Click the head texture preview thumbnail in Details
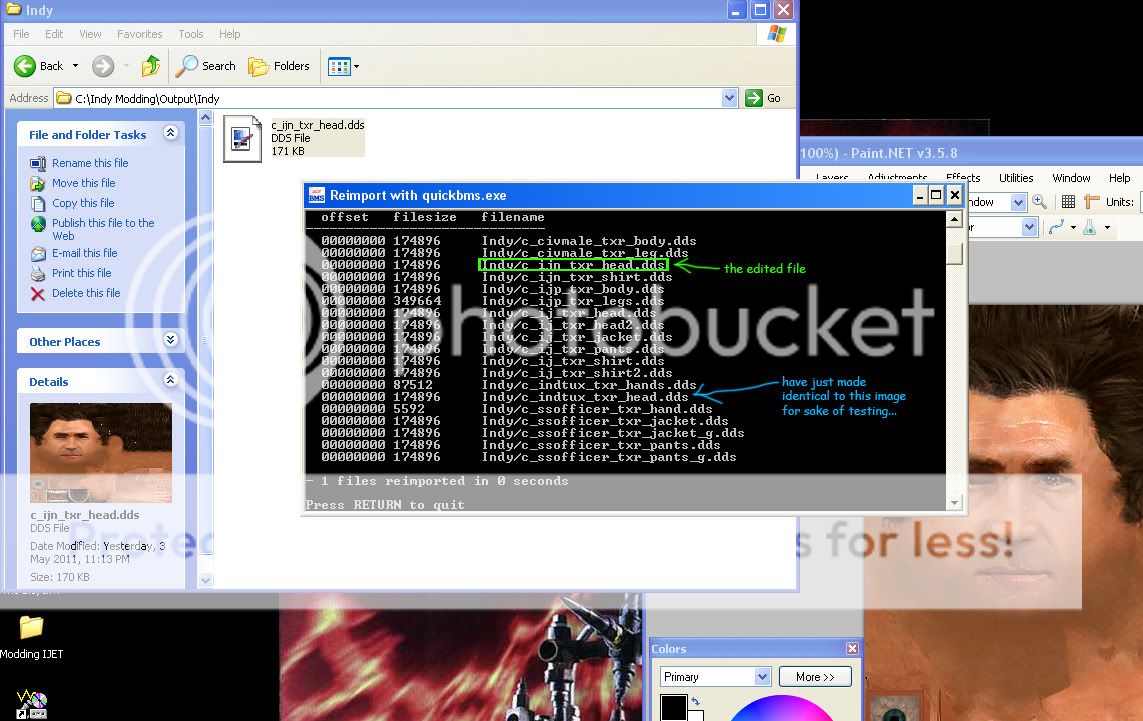 click(101, 453)
